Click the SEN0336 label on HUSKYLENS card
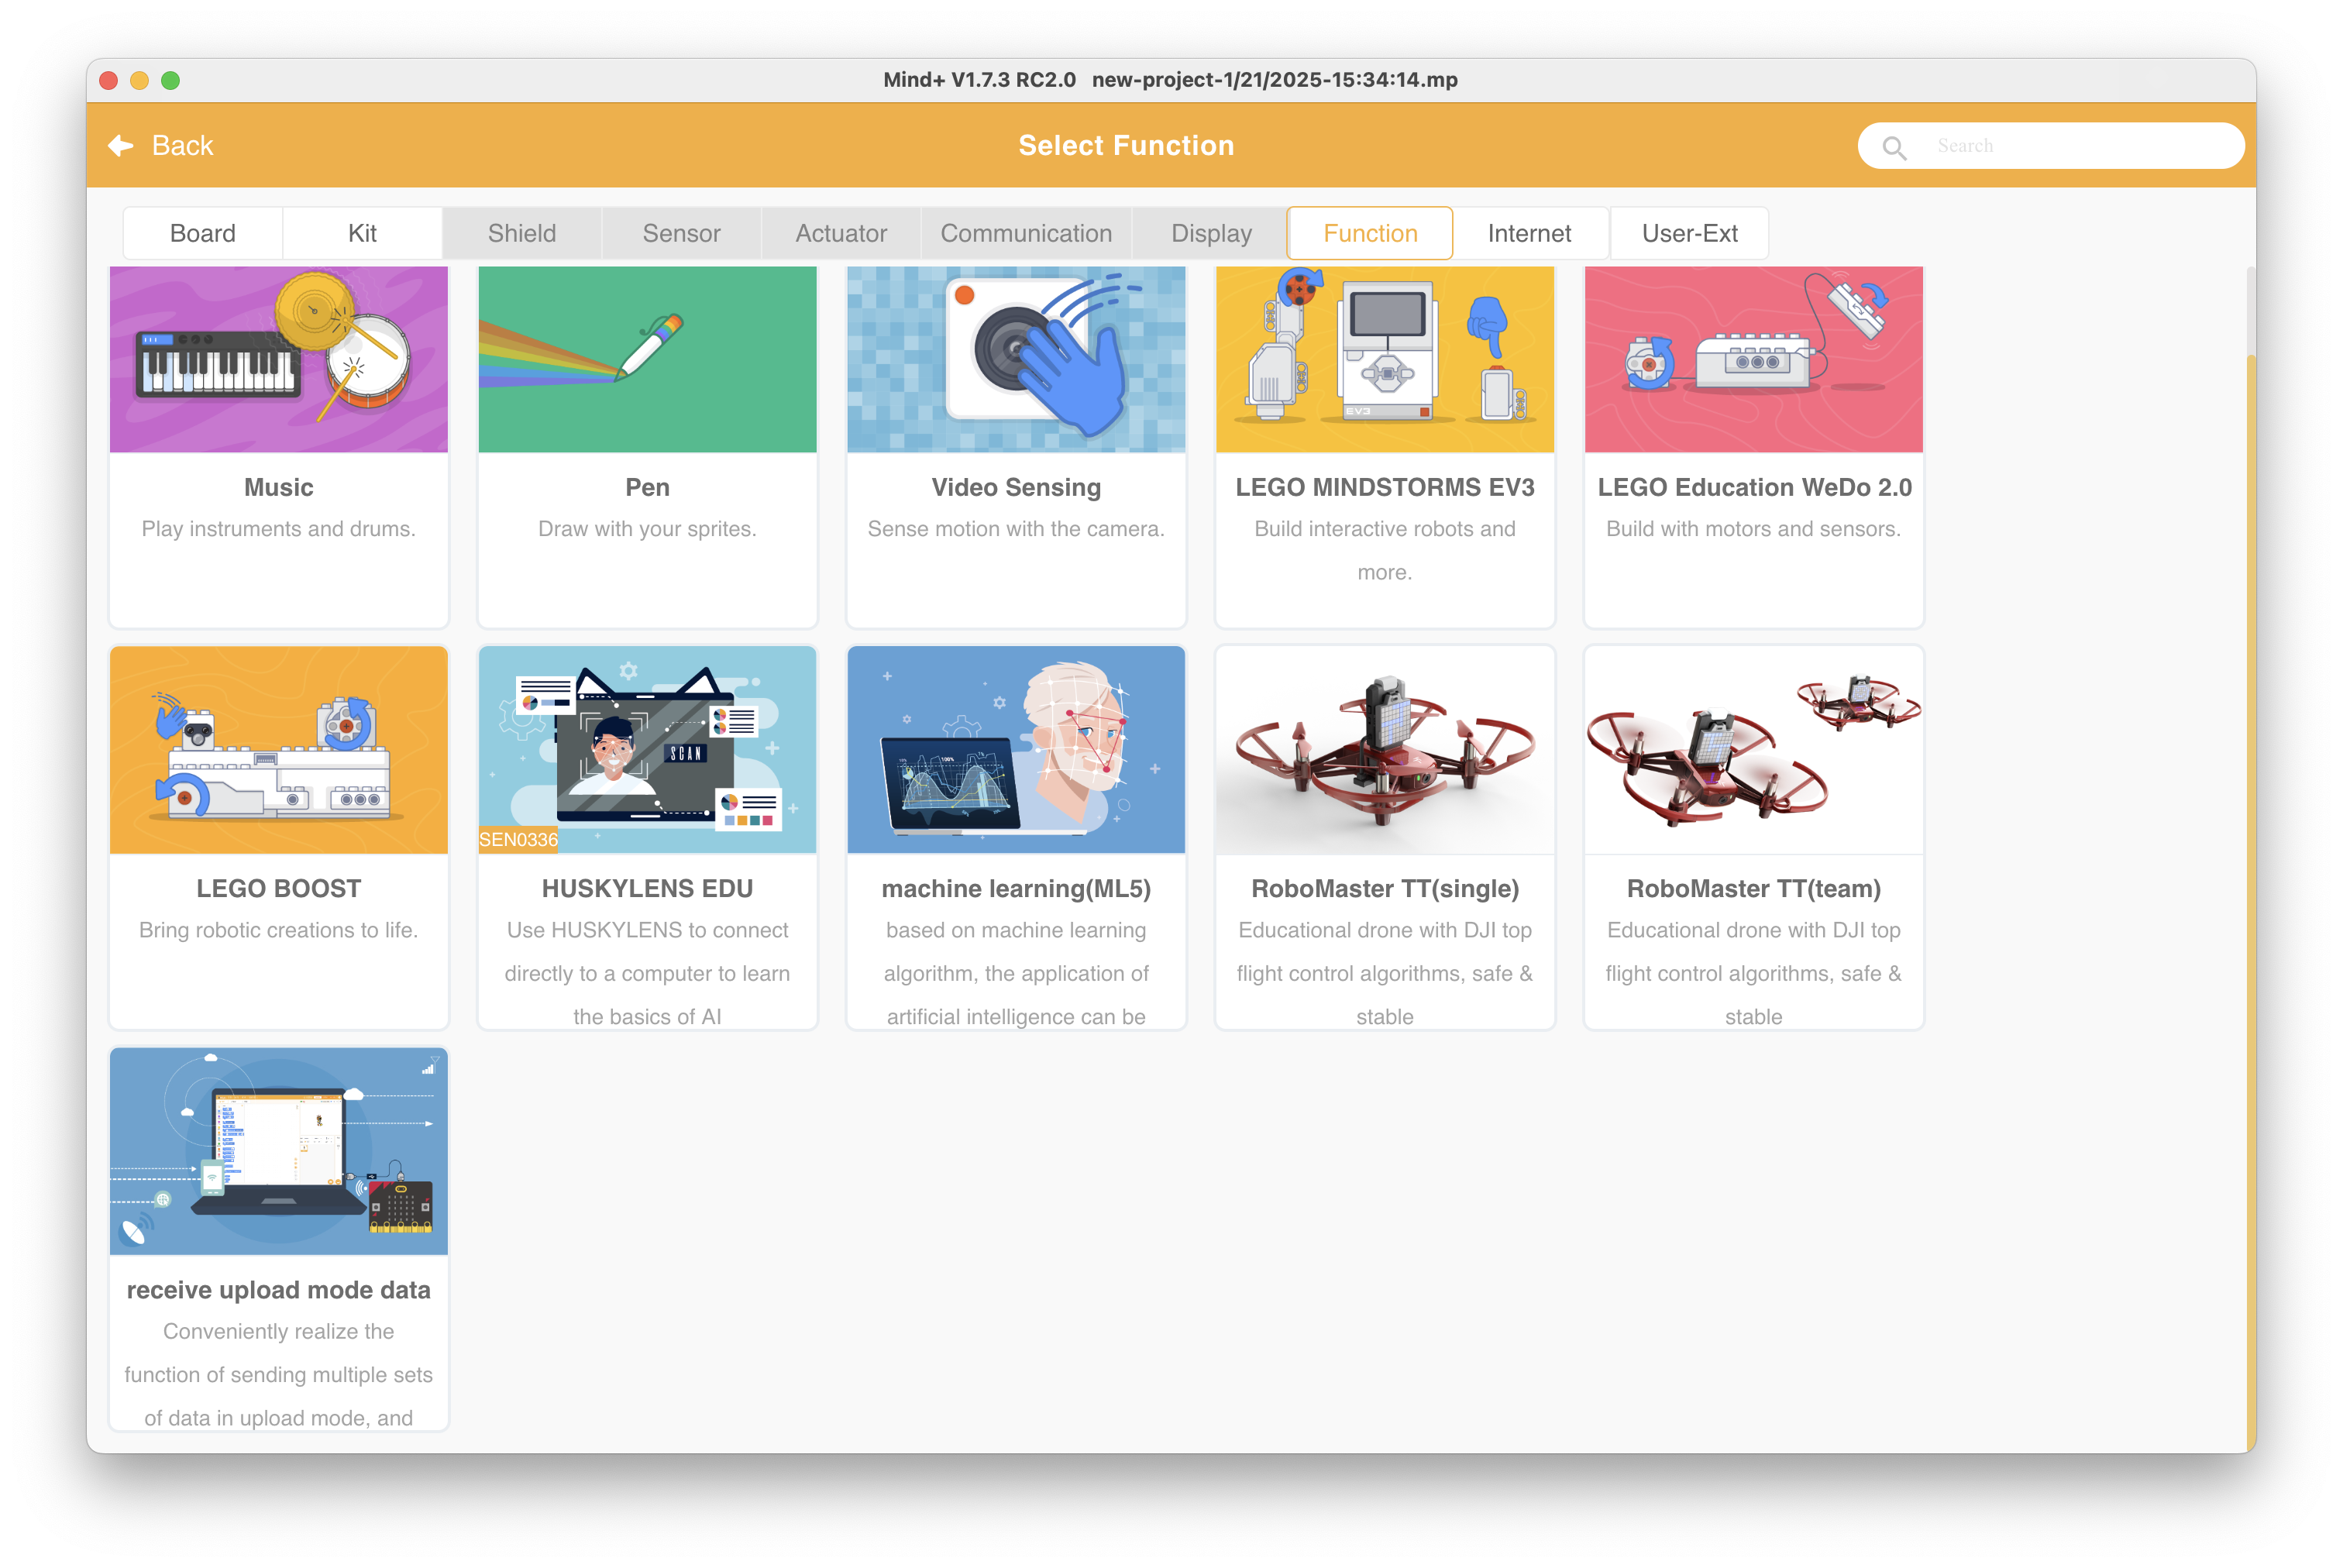Image resolution: width=2343 pixels, height=1568 pixels. [x=518, y=840]
